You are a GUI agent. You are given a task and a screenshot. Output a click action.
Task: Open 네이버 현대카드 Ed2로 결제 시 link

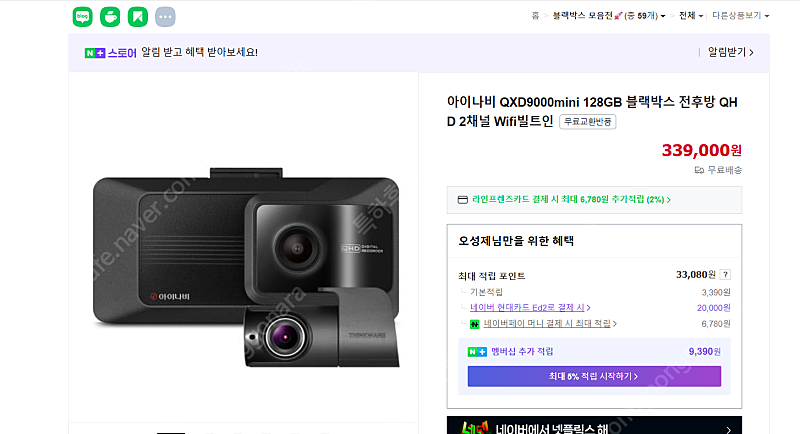530,308
